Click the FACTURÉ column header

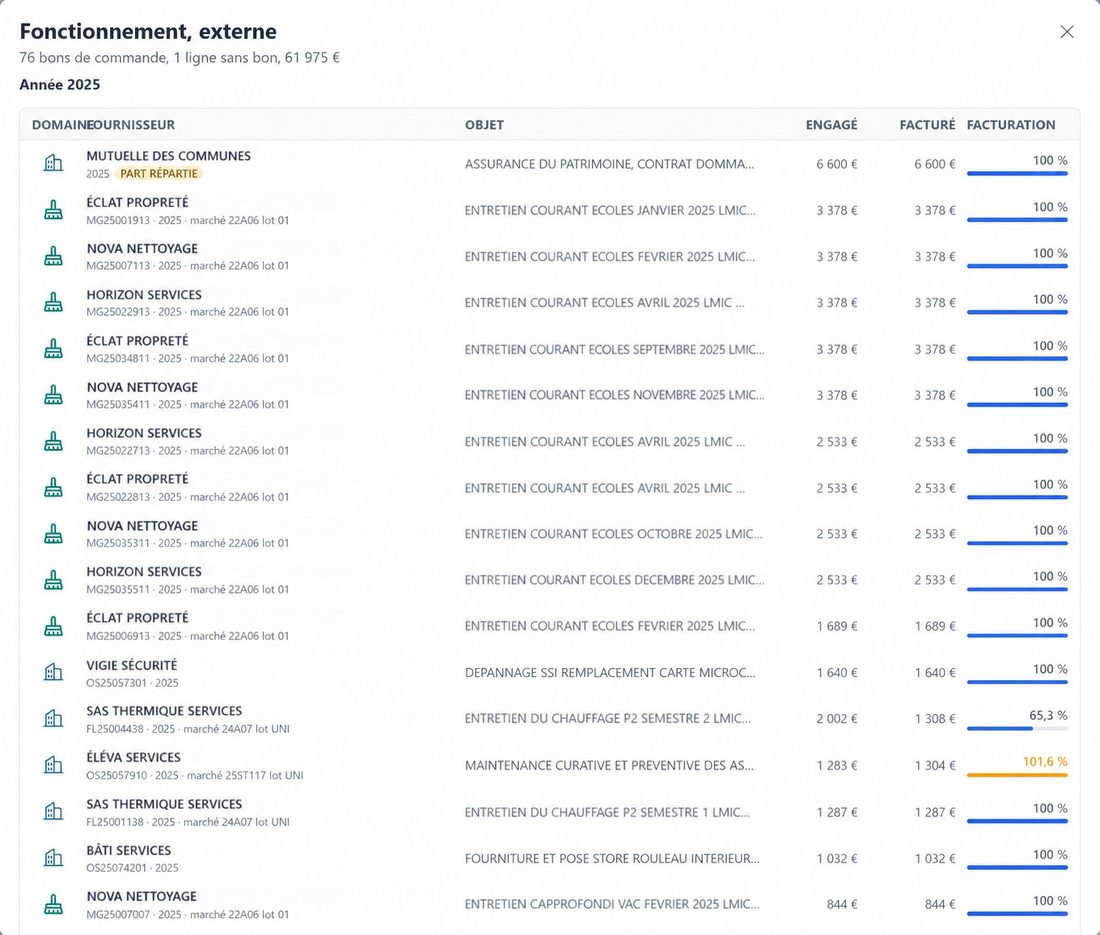[x=927, y=125]
